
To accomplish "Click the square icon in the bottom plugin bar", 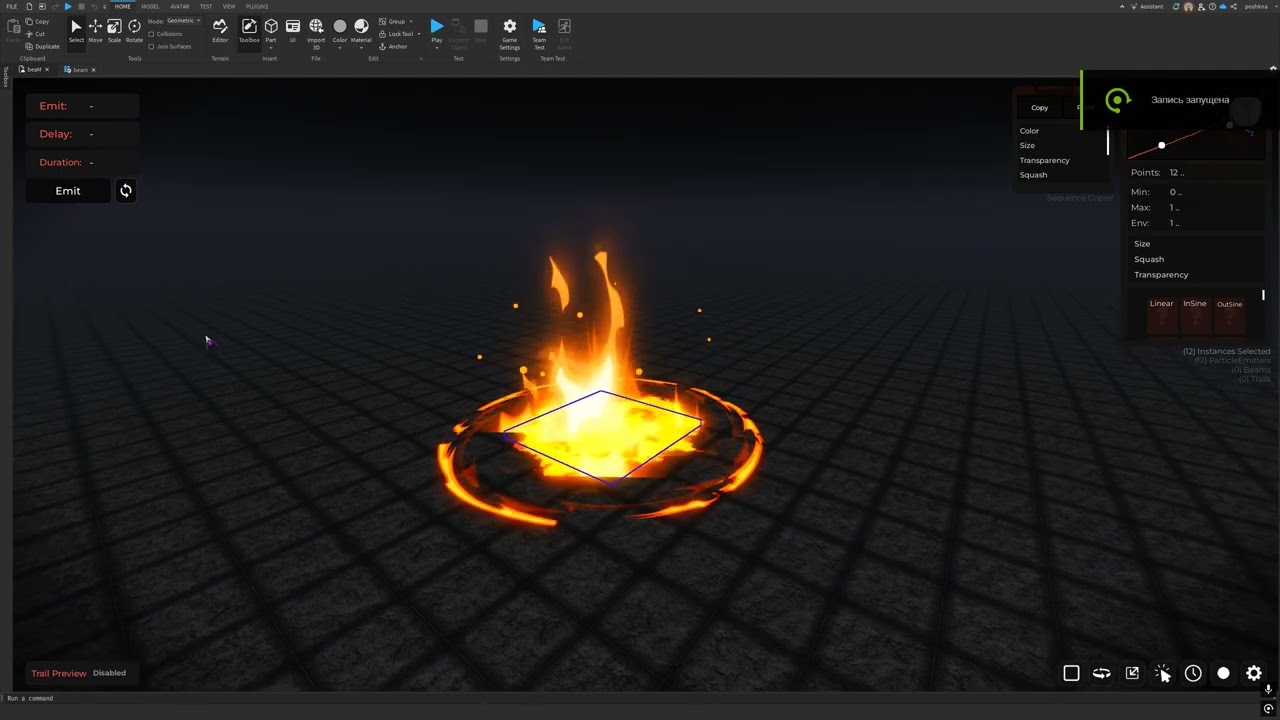I will (x=1071, y=673).
